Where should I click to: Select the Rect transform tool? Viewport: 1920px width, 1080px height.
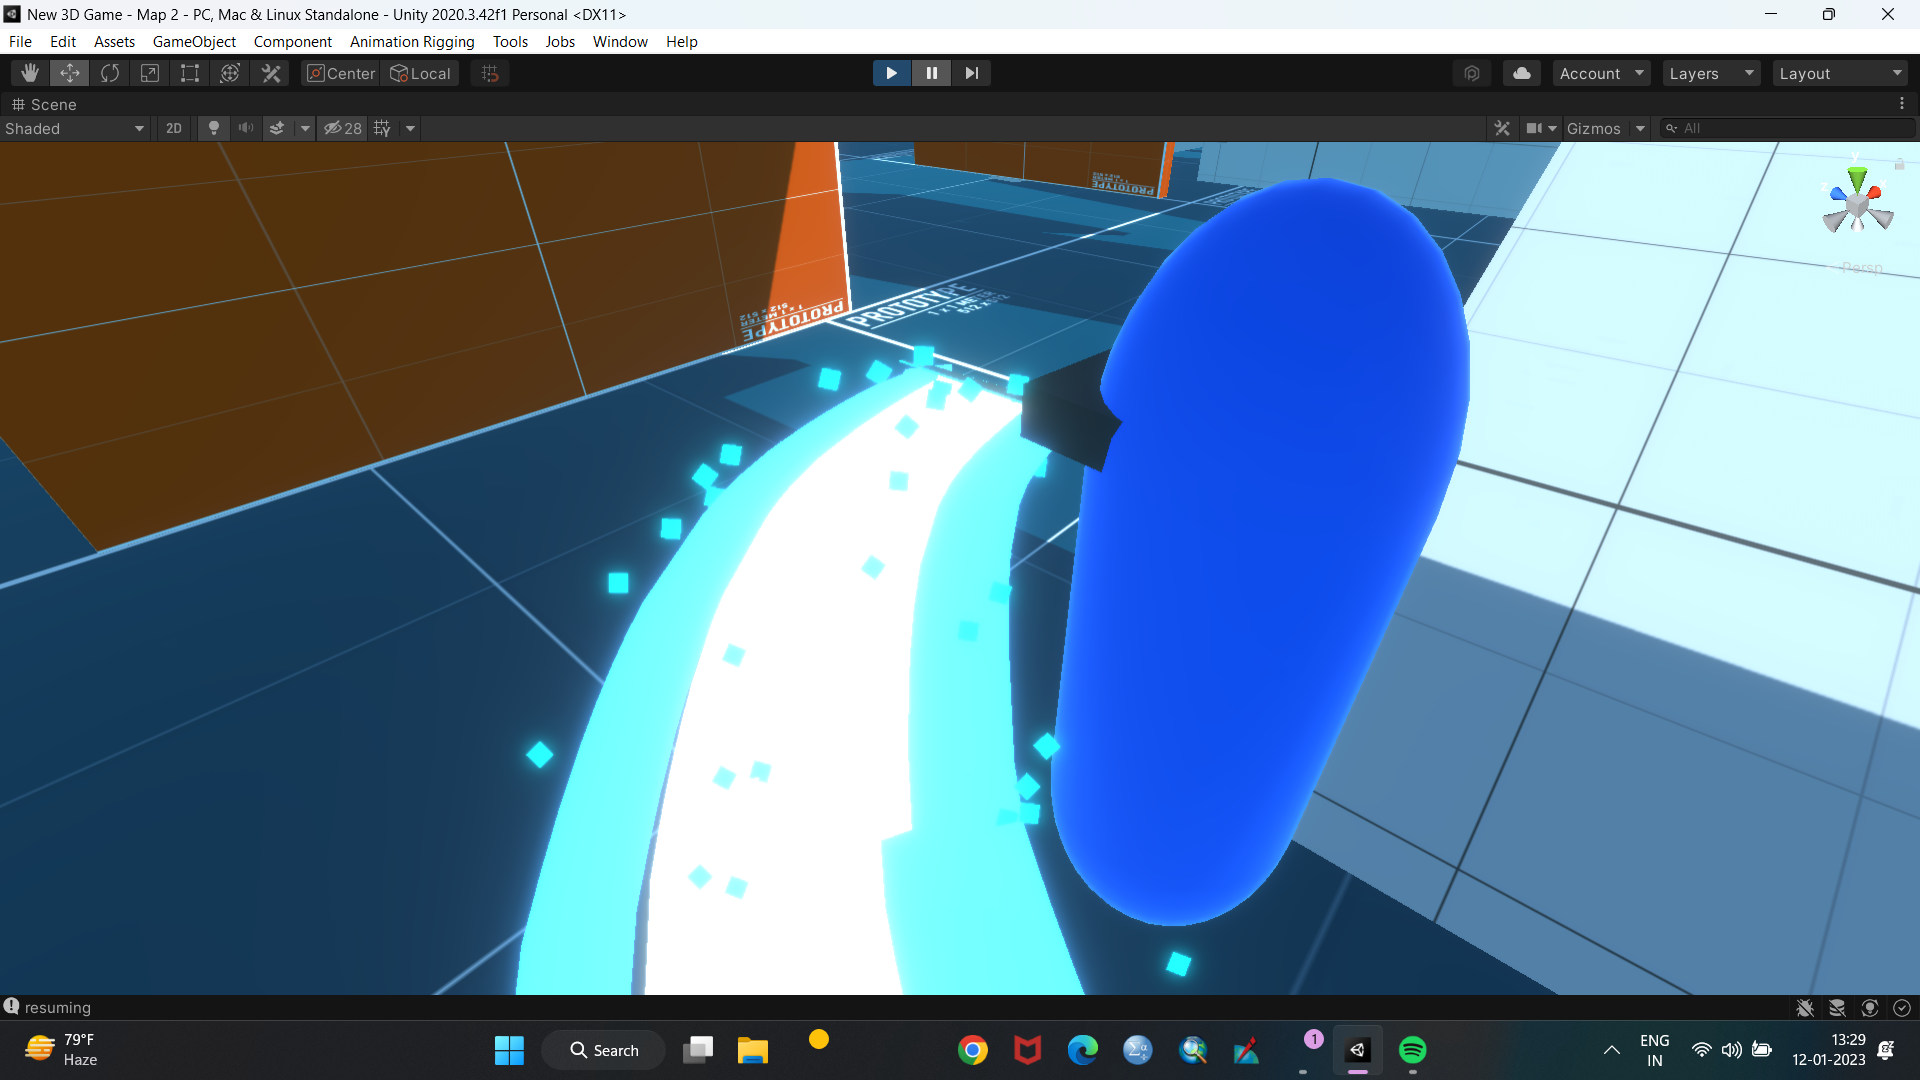click(x=190, y=73)
